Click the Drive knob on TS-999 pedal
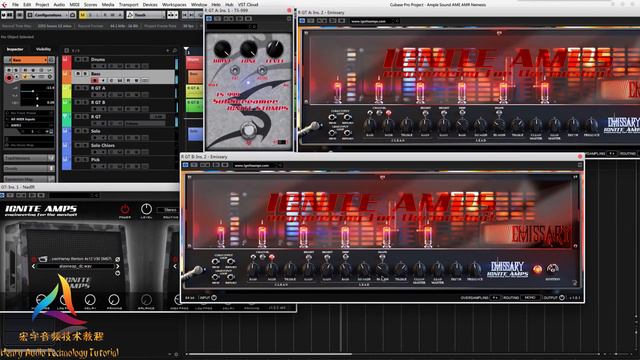Image resolution: width=640 pixels, height=360 pixels. pyautogui.click(x=223, y=49)
